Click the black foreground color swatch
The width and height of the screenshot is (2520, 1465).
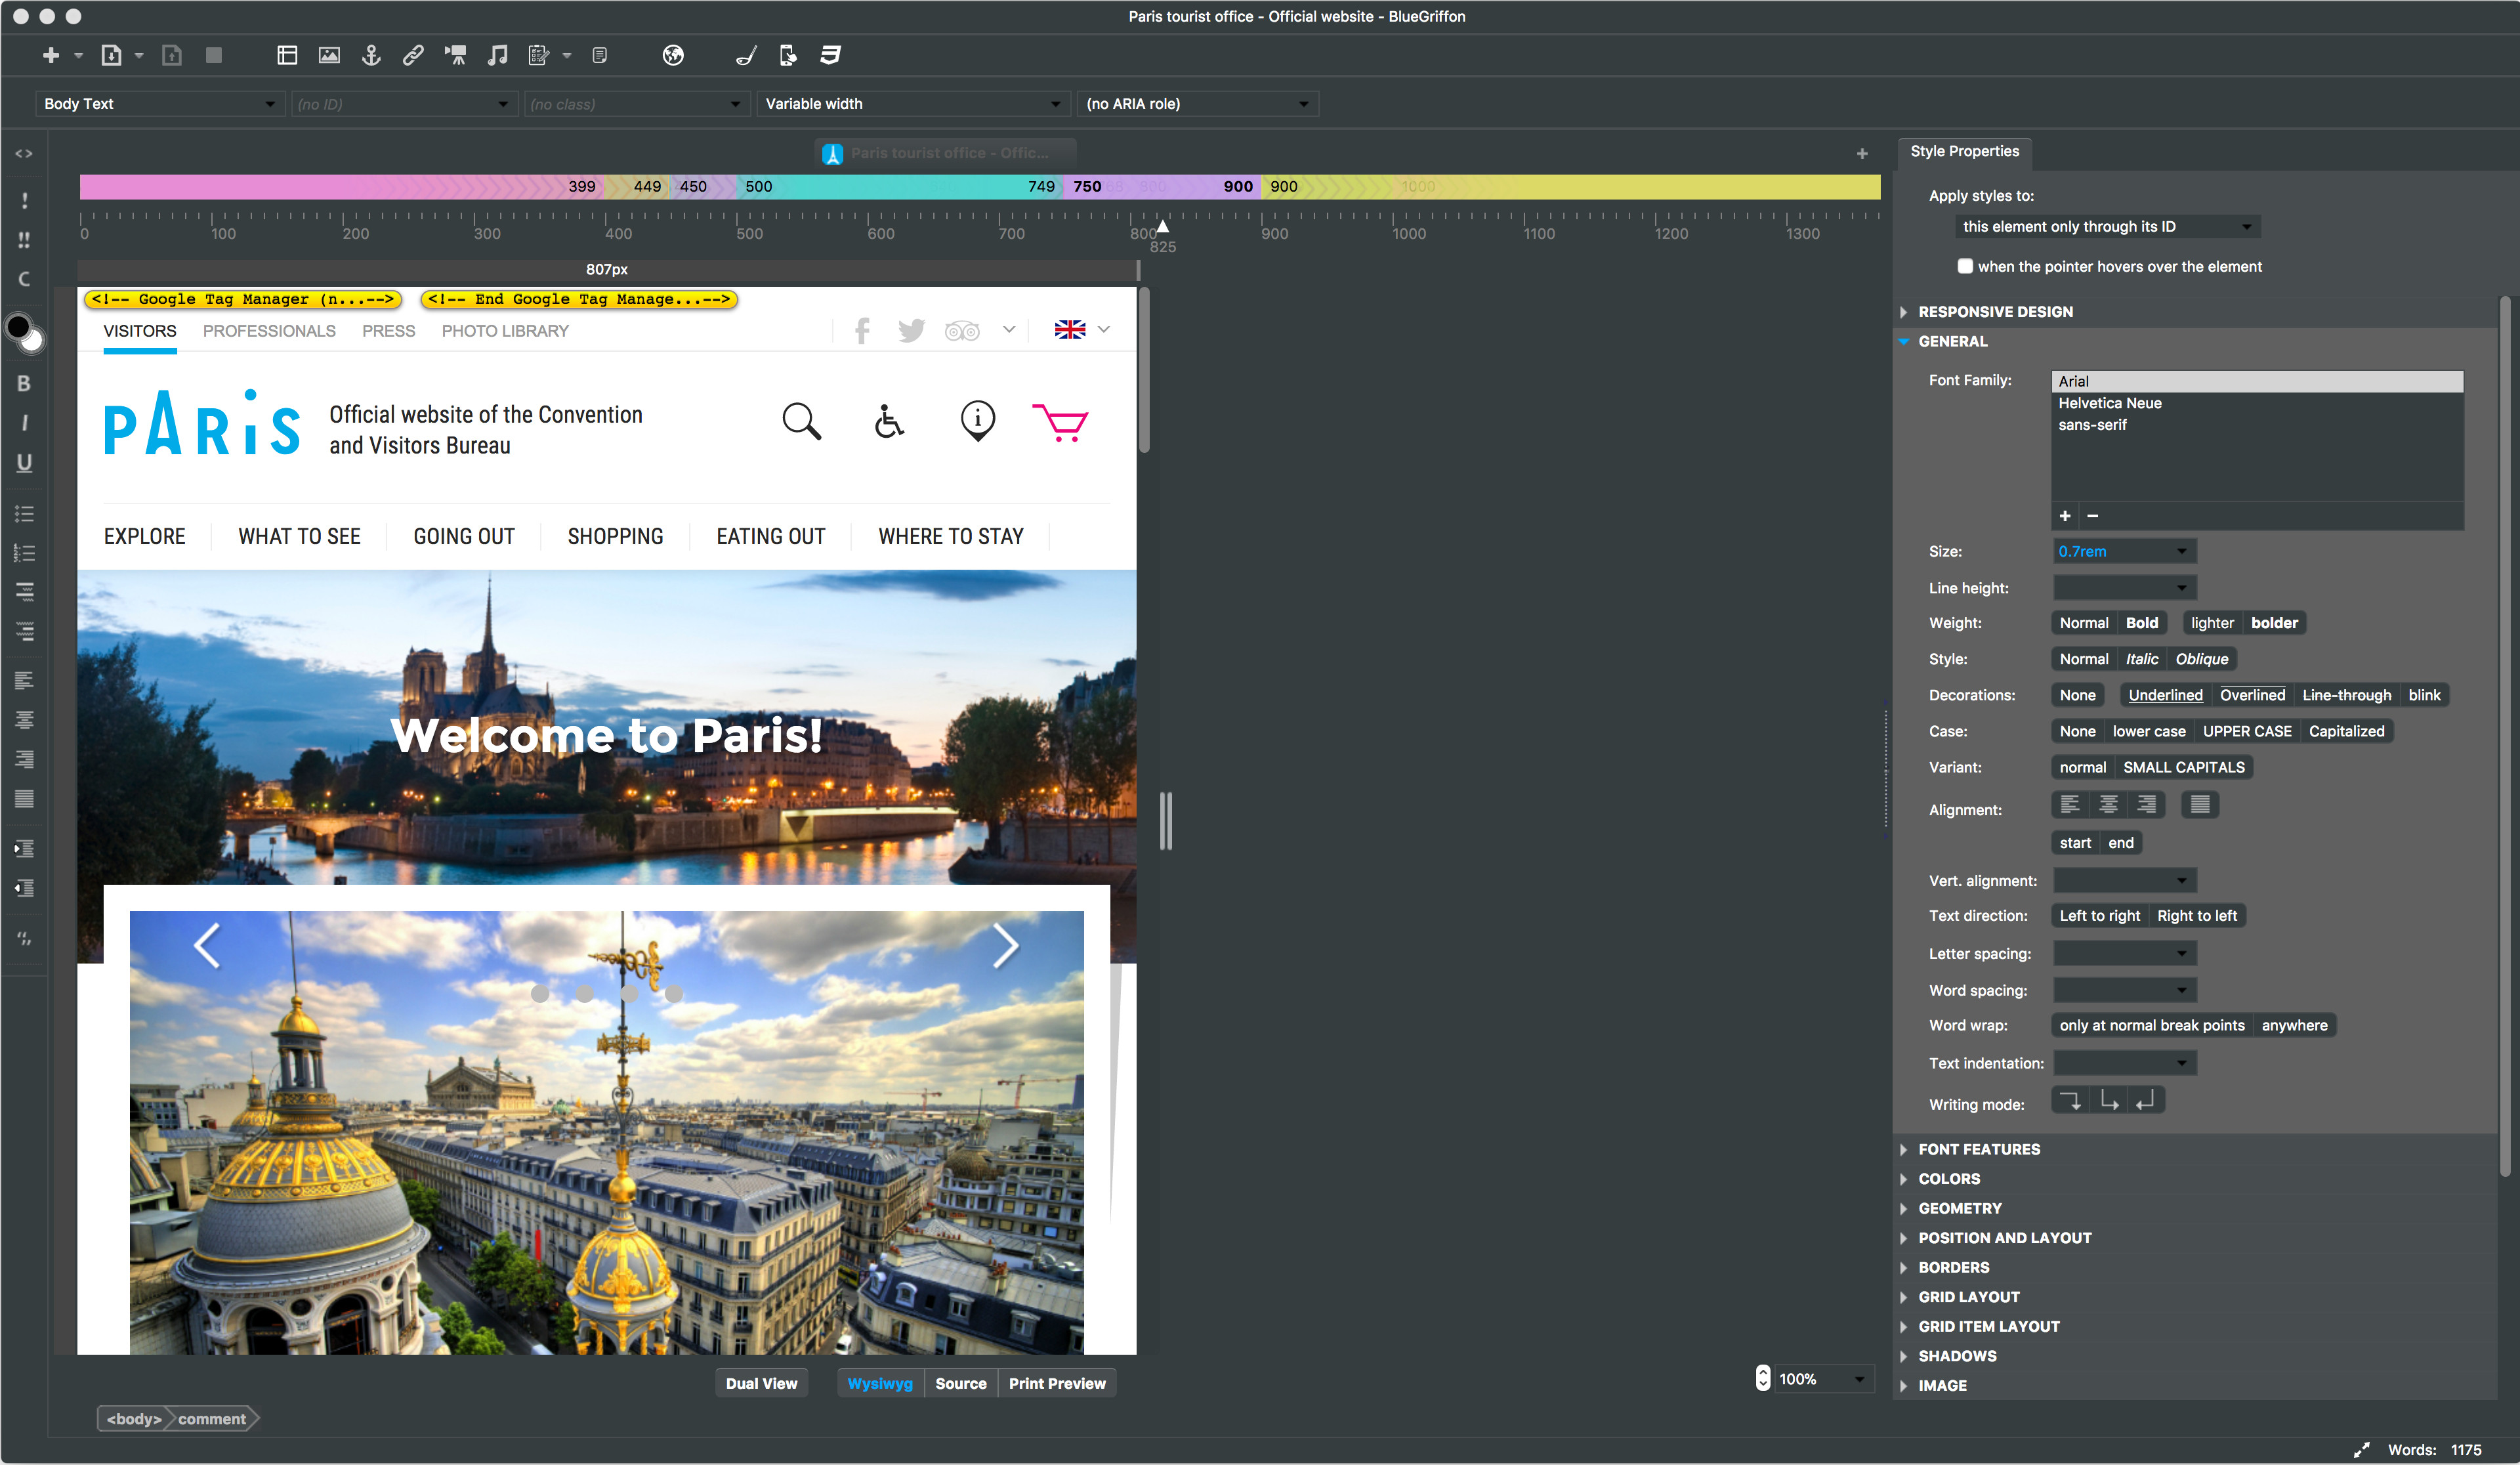[17, 327]
